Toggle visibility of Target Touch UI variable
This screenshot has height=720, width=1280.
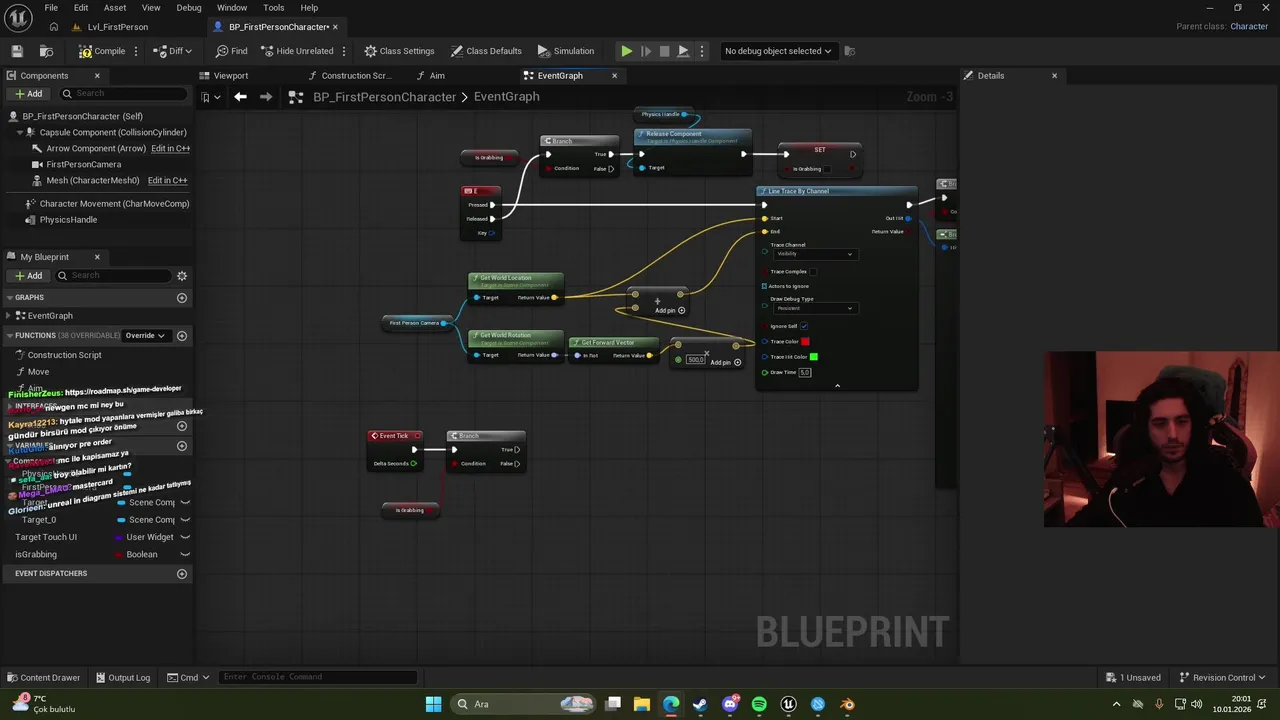point(185,537)
